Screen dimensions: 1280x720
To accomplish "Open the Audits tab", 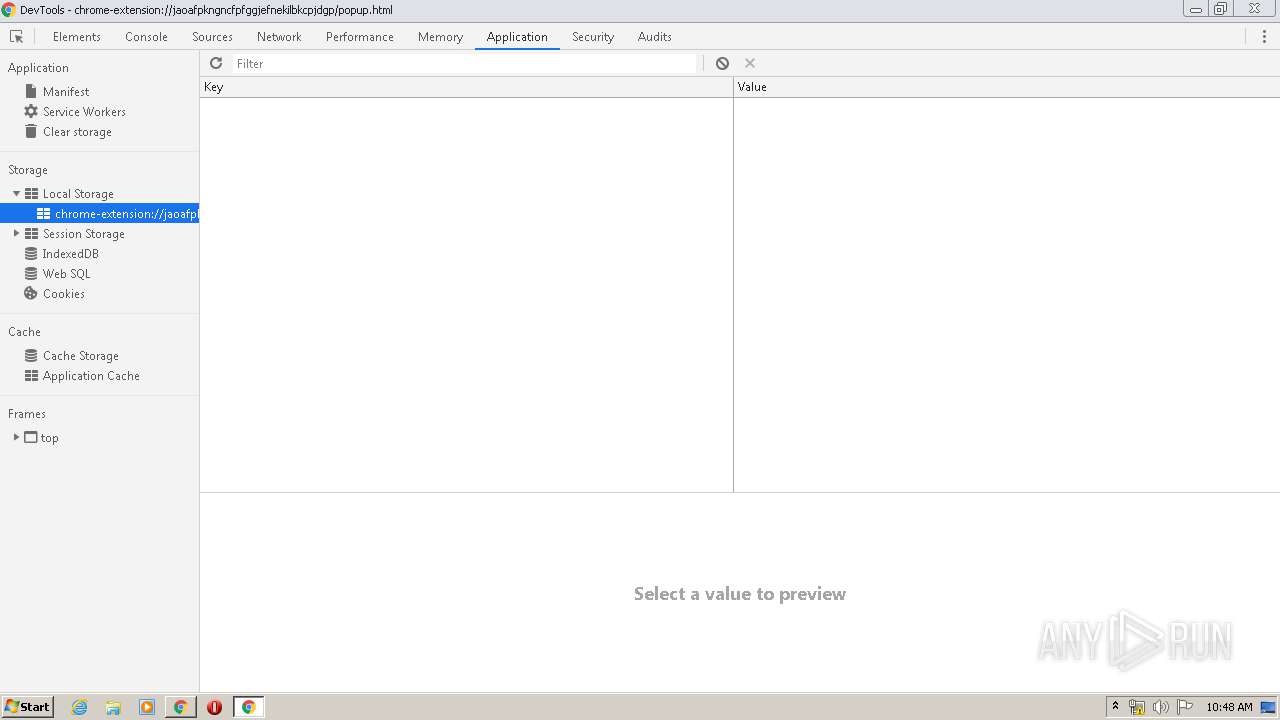I will pos(655,36).
